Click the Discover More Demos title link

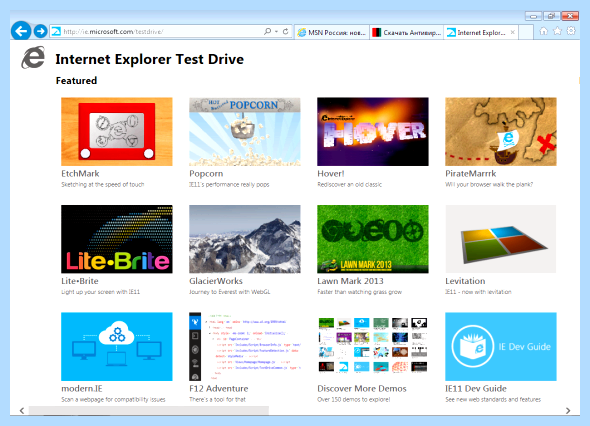point(362,388)
